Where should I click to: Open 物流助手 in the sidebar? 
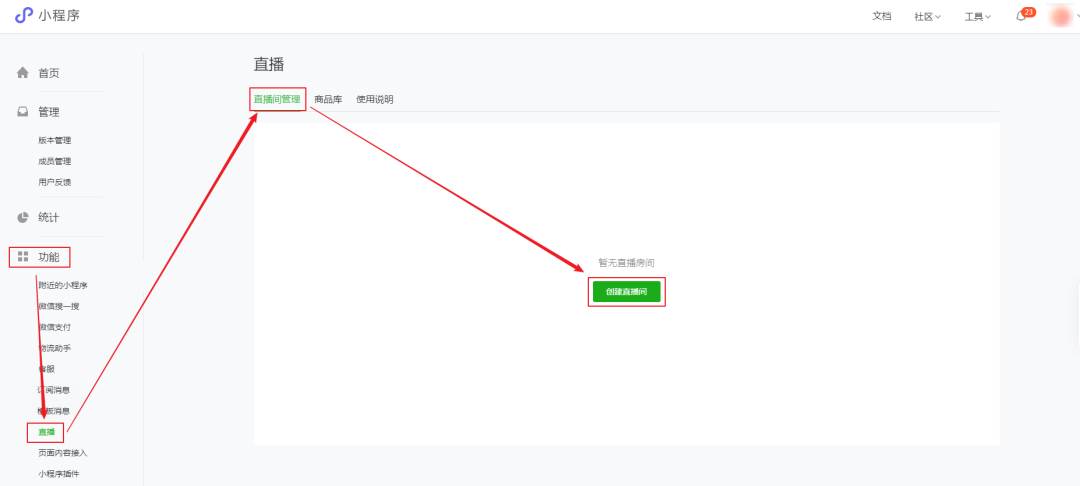(x=54, y=348)
